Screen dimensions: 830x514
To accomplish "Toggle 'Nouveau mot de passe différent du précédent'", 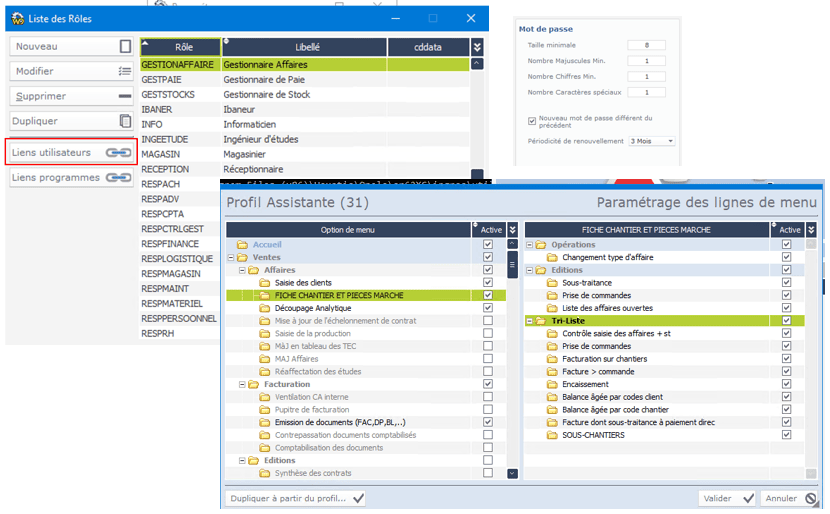I will 532,121.
